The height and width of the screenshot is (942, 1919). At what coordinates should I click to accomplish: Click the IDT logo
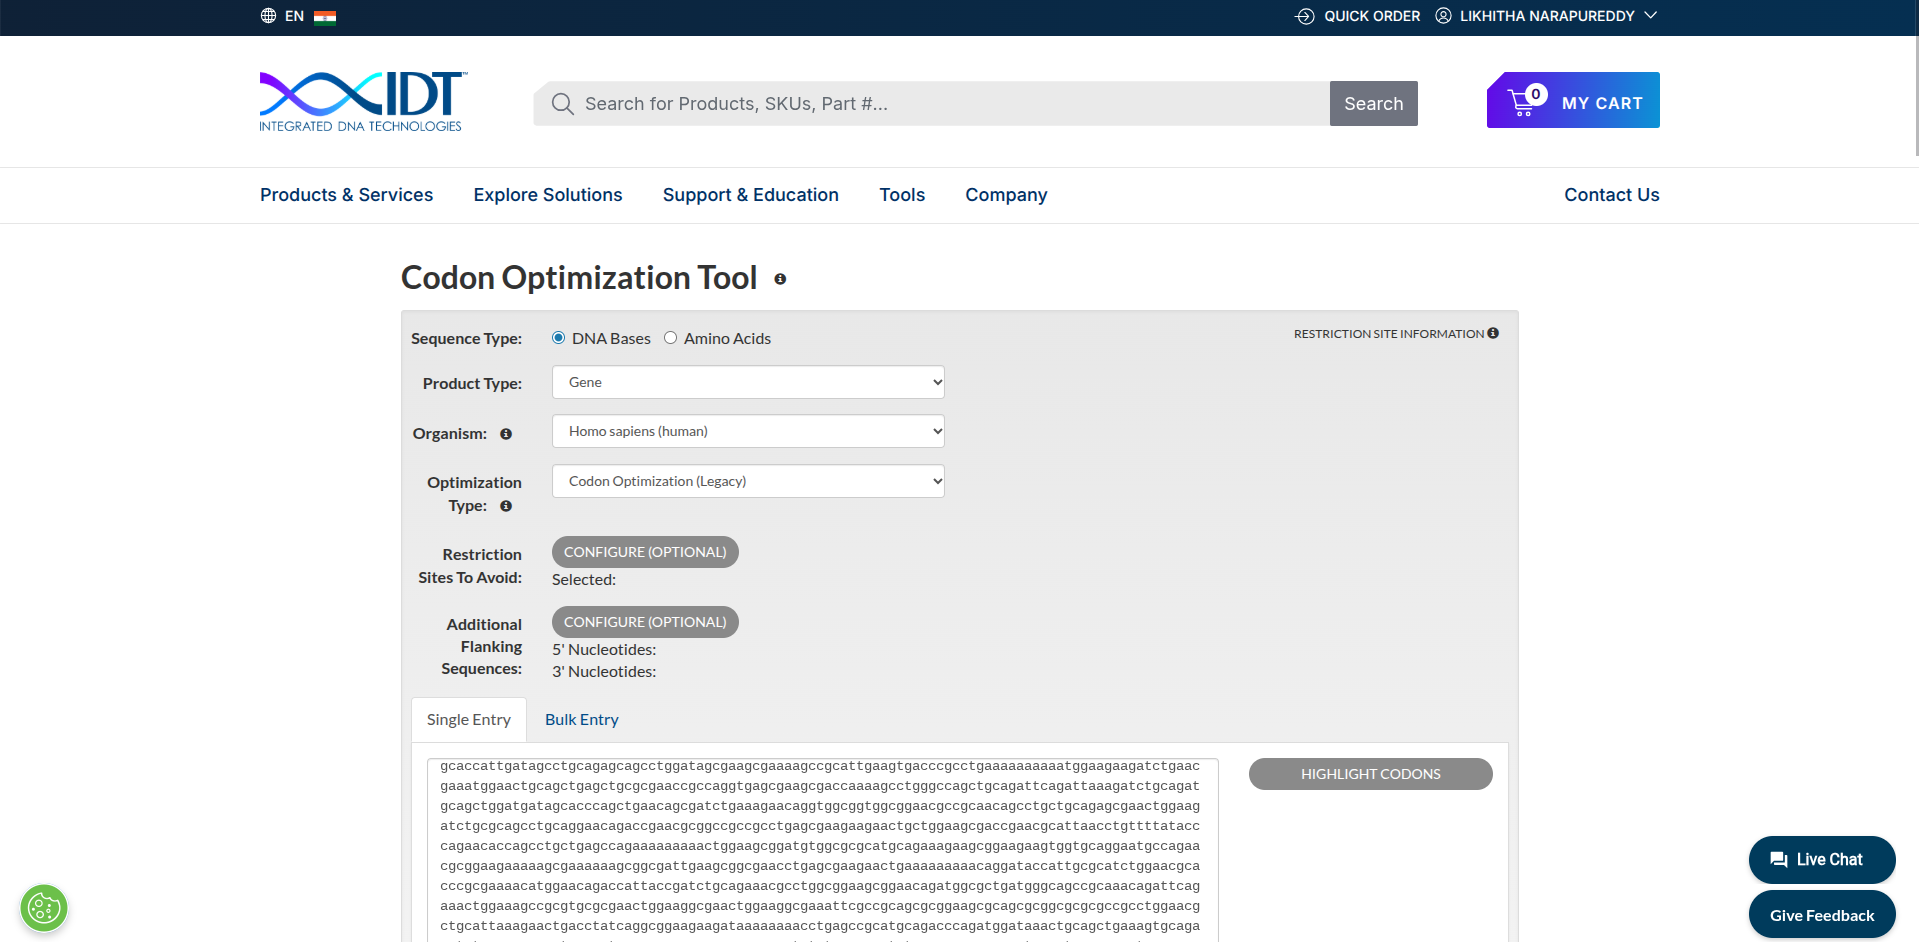361,100
